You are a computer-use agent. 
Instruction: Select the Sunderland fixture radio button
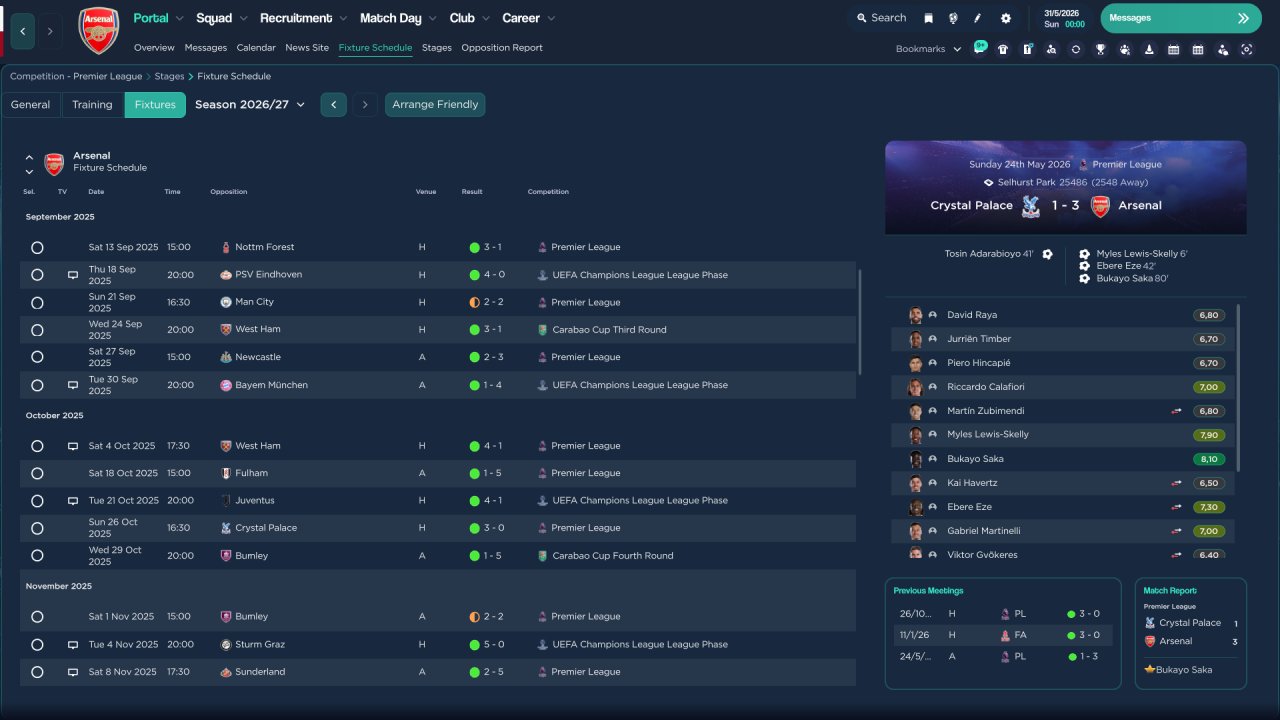(37, 672)
